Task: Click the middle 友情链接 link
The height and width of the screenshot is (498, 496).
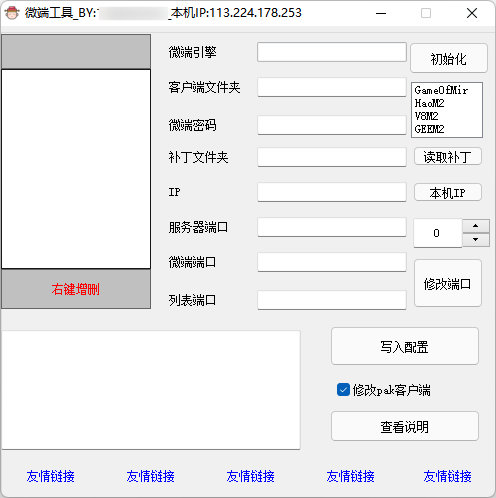Action: (251, 476)
